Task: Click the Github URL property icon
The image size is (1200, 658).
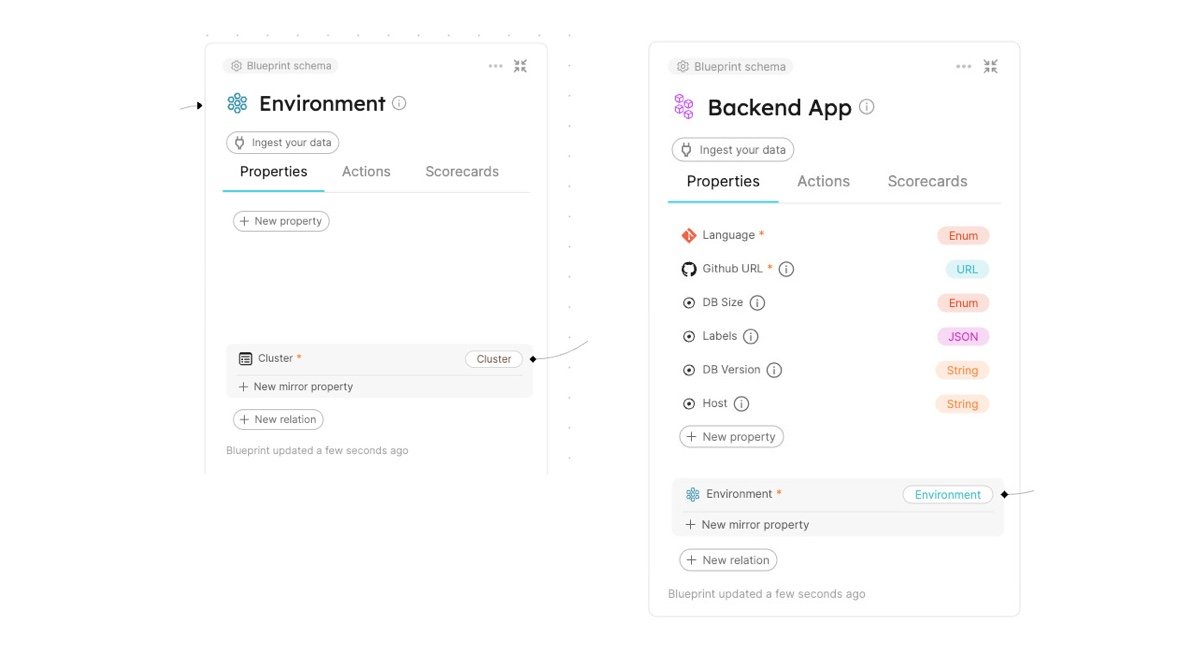Action: click(x=689, y=269)
